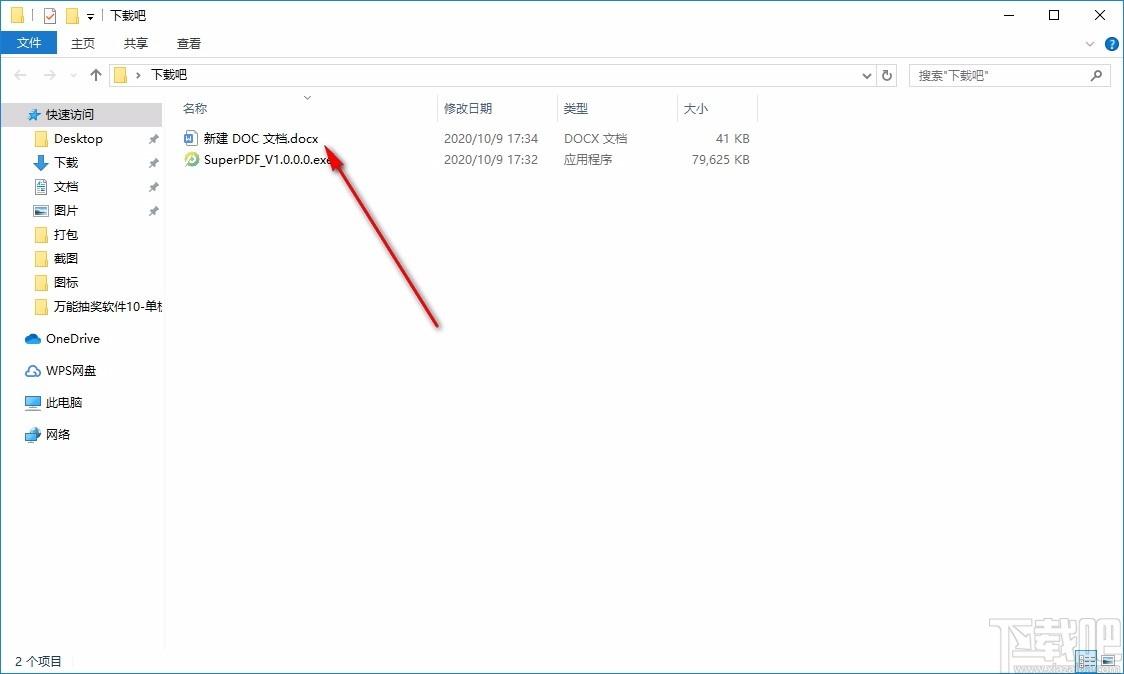The image size is (1124, 674).
Task: Open Help with the question mark icon
Action: point(1111,44)
